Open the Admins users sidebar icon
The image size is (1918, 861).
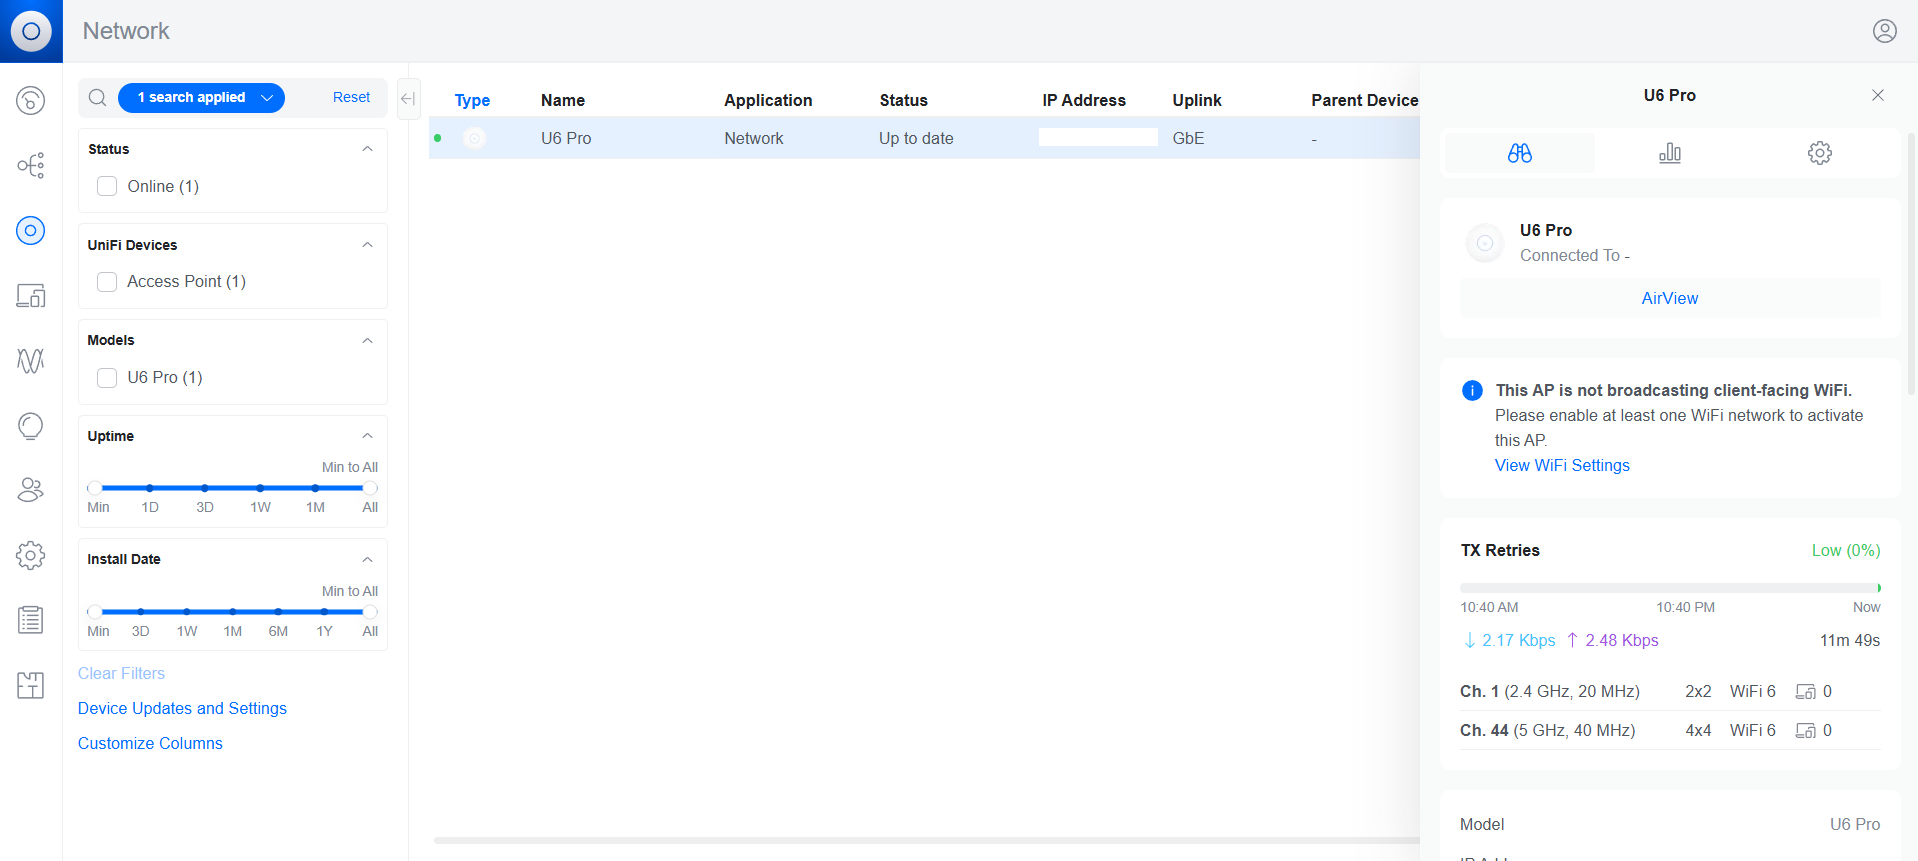31,490
